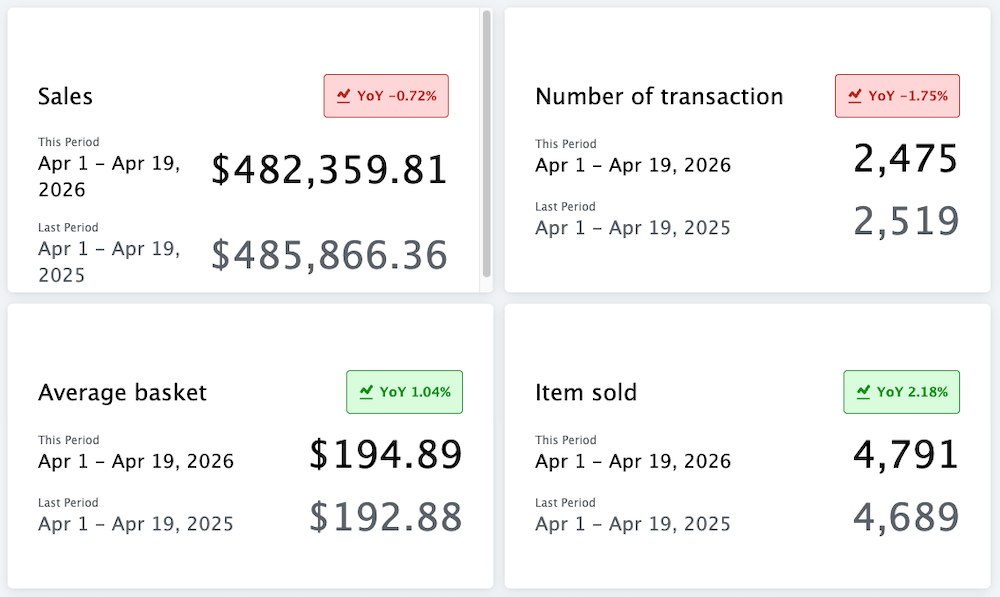Click Item sold Last Period 2025 date range
This screenshot has width=1000, height=597.
pos(633,524)
